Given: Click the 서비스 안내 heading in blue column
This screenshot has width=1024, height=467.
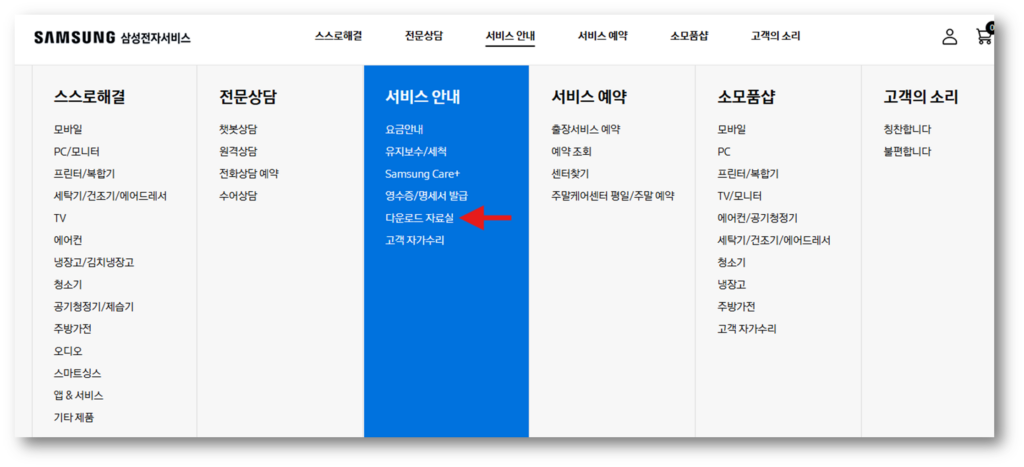Looking at the screenshot, I should [423, 97].
